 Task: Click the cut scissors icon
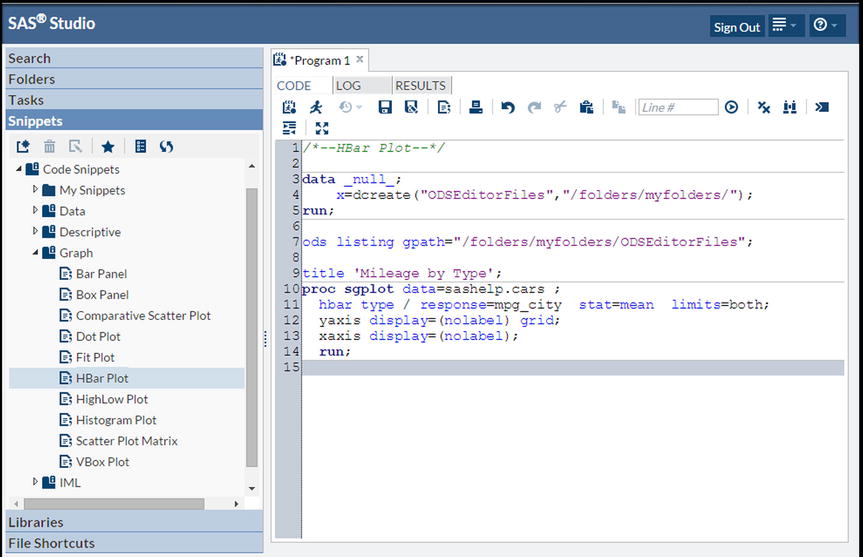[560, 107]
